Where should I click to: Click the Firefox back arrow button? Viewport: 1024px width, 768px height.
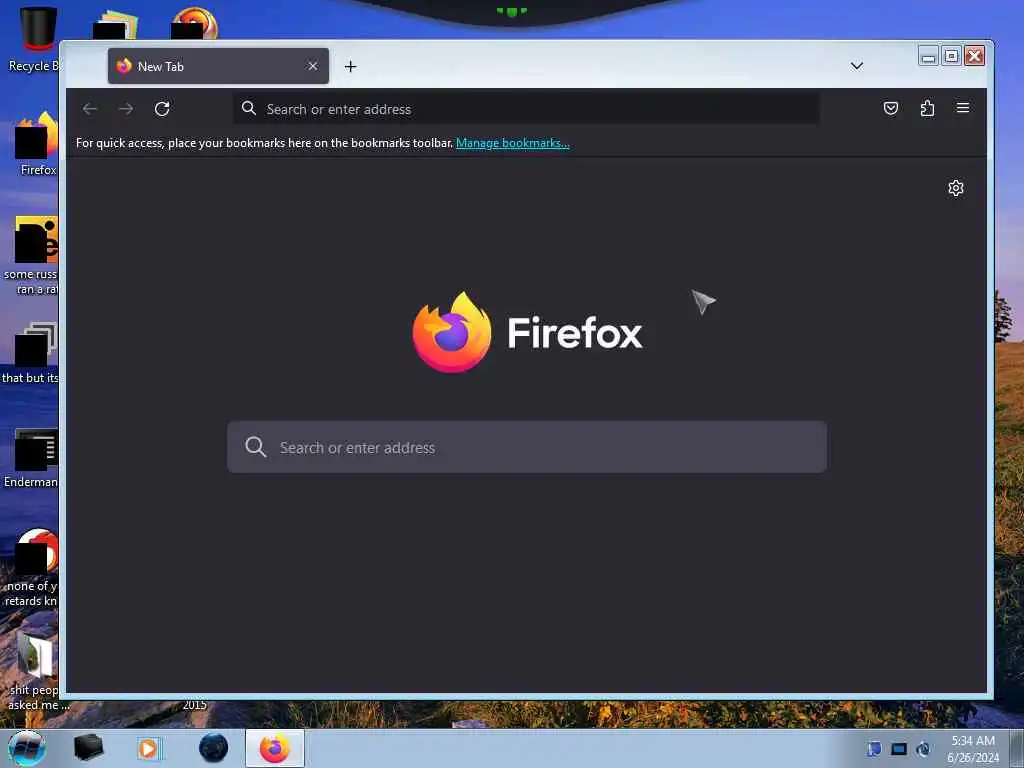point(90,108)
